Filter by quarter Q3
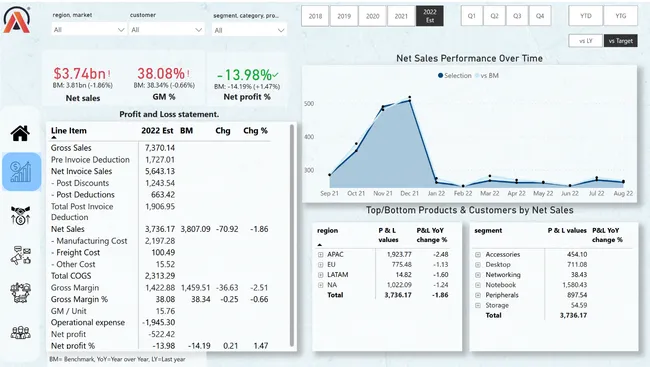 pyautogui.click(x=517, y=16)
